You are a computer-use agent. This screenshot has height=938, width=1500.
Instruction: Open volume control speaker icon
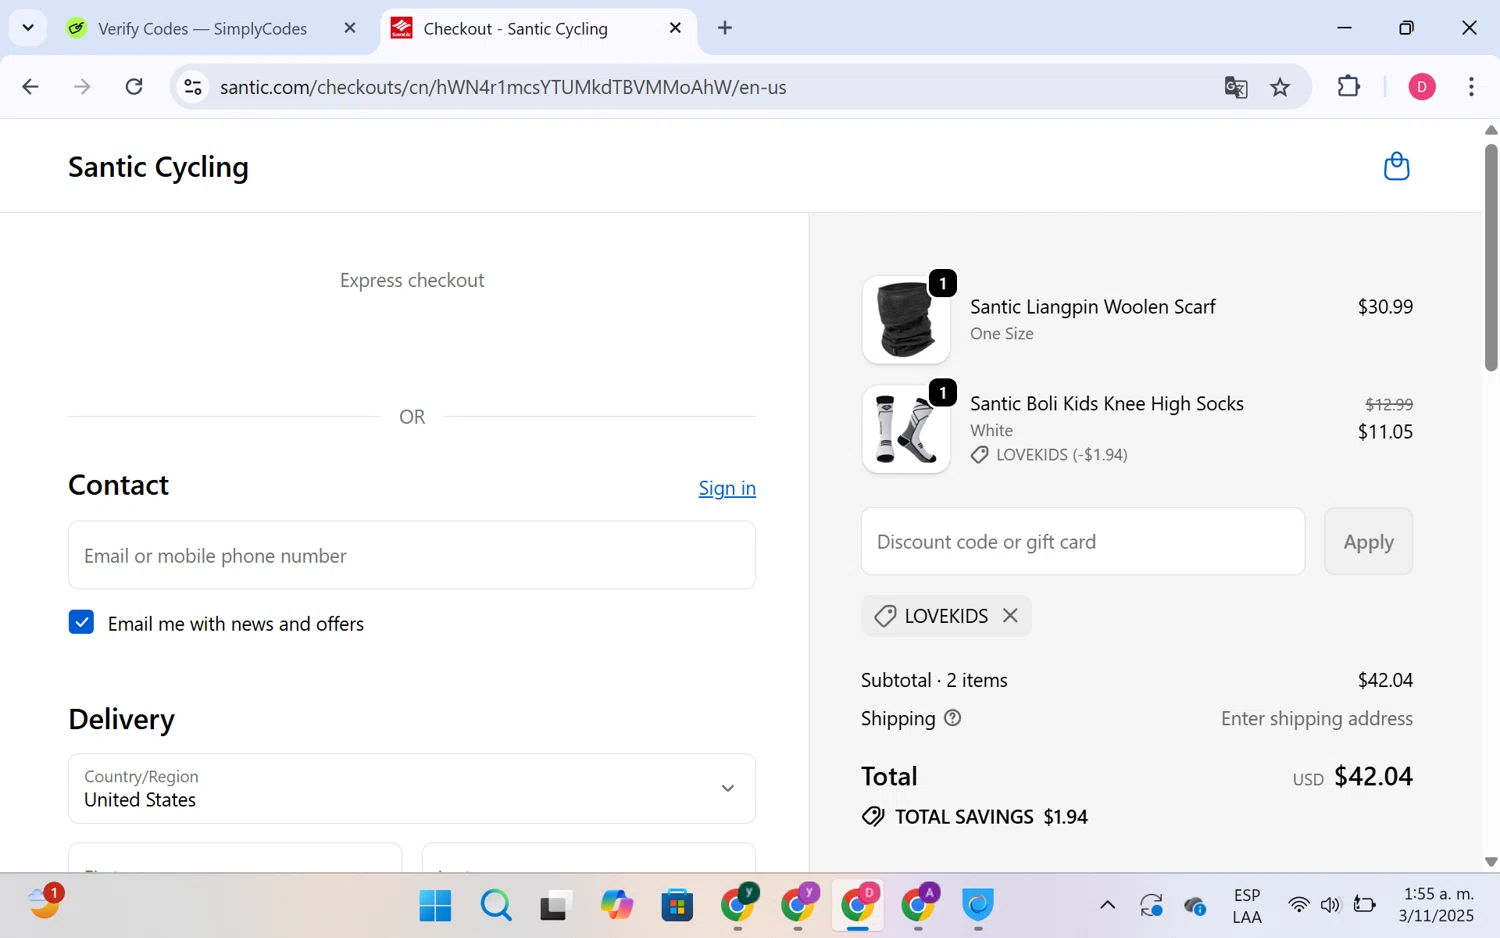point(1329,905)
